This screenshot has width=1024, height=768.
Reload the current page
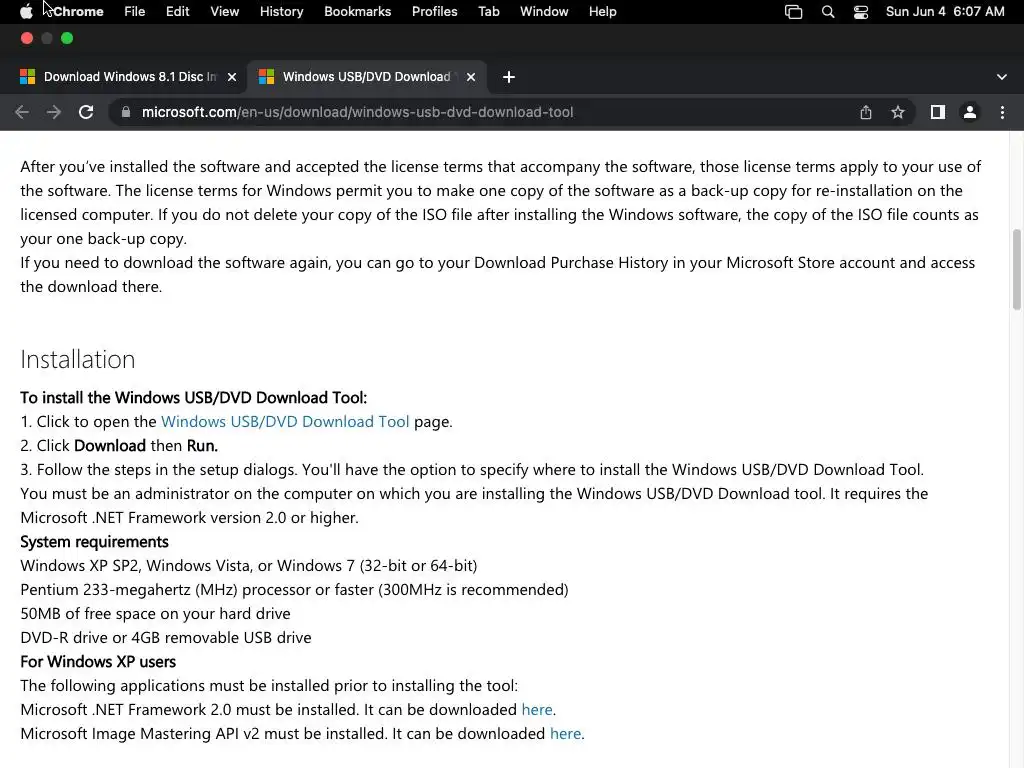tap(86, 112)
